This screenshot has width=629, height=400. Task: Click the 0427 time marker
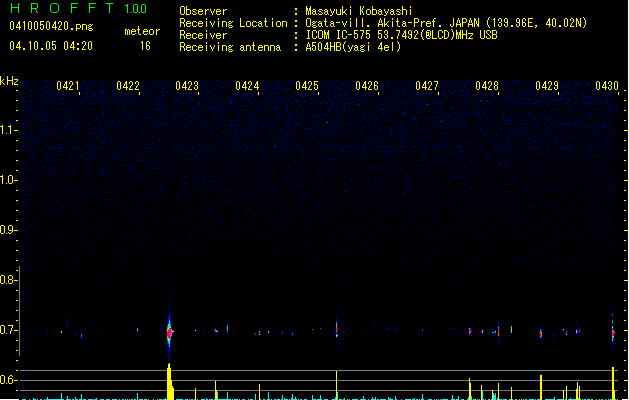point(427,87)
